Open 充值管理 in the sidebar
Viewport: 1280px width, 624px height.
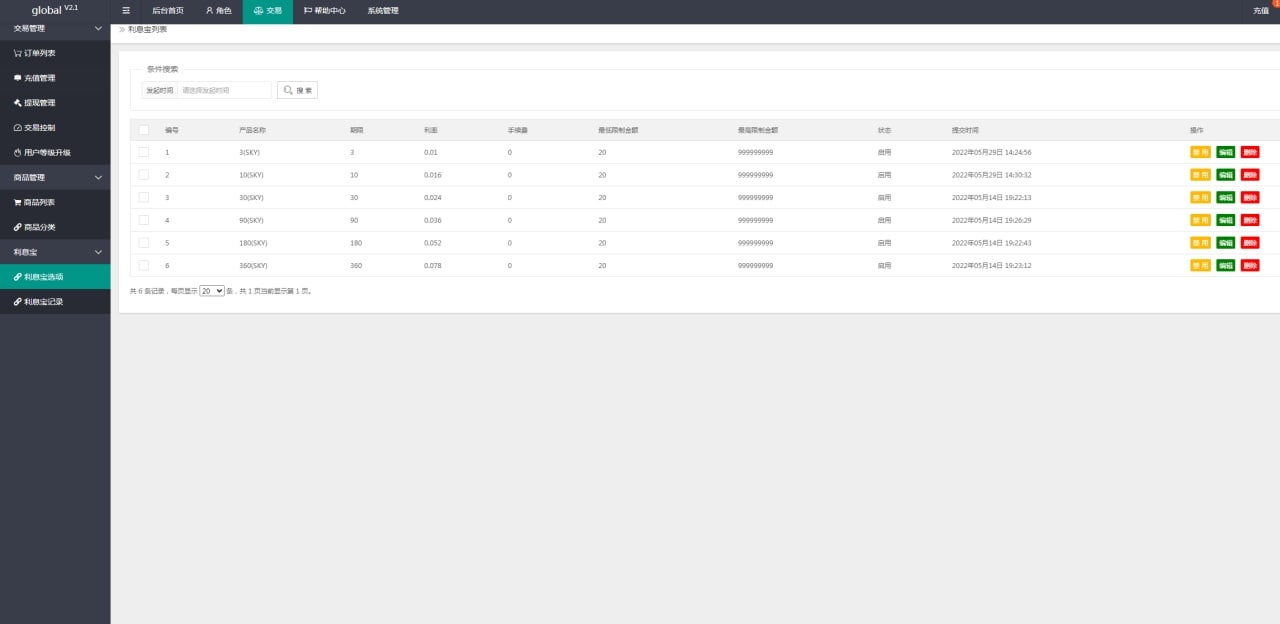[40, 78]
